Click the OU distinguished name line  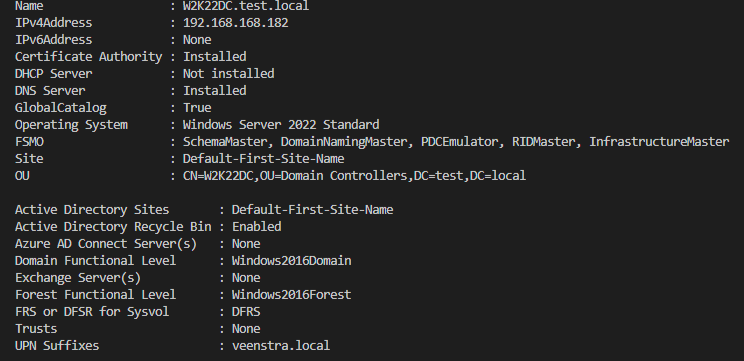point(354,176)
